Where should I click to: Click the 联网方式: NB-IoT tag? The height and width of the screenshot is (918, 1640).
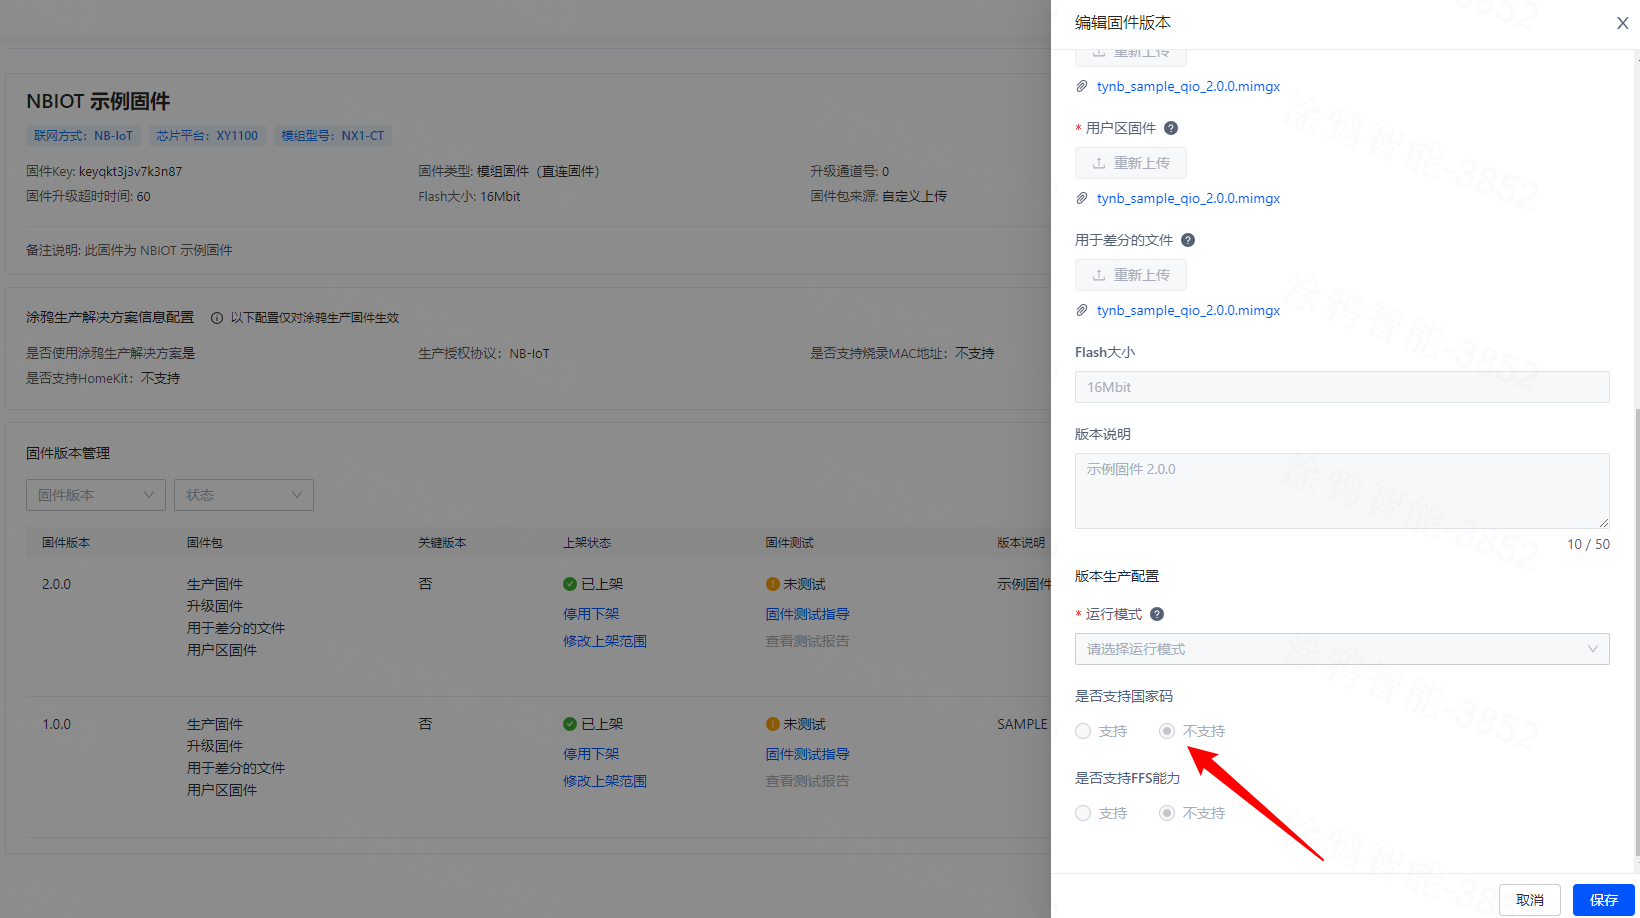click(x=83, y=136)
